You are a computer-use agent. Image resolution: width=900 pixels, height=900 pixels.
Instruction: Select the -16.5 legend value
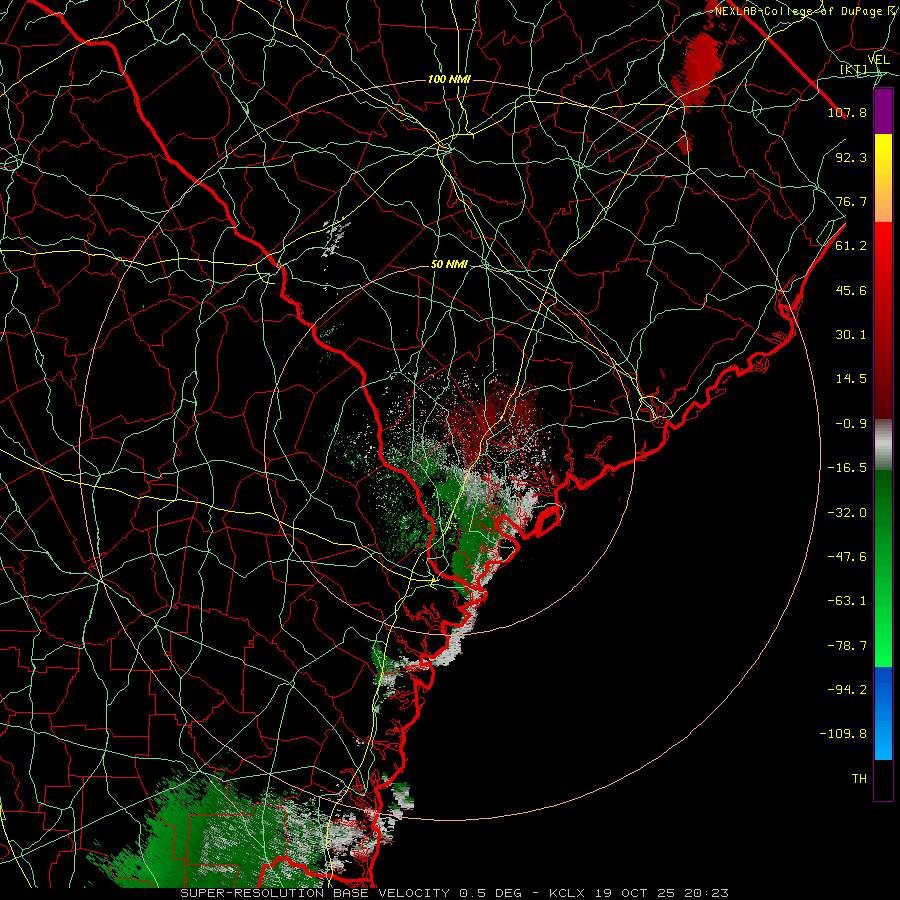point(847,468)
